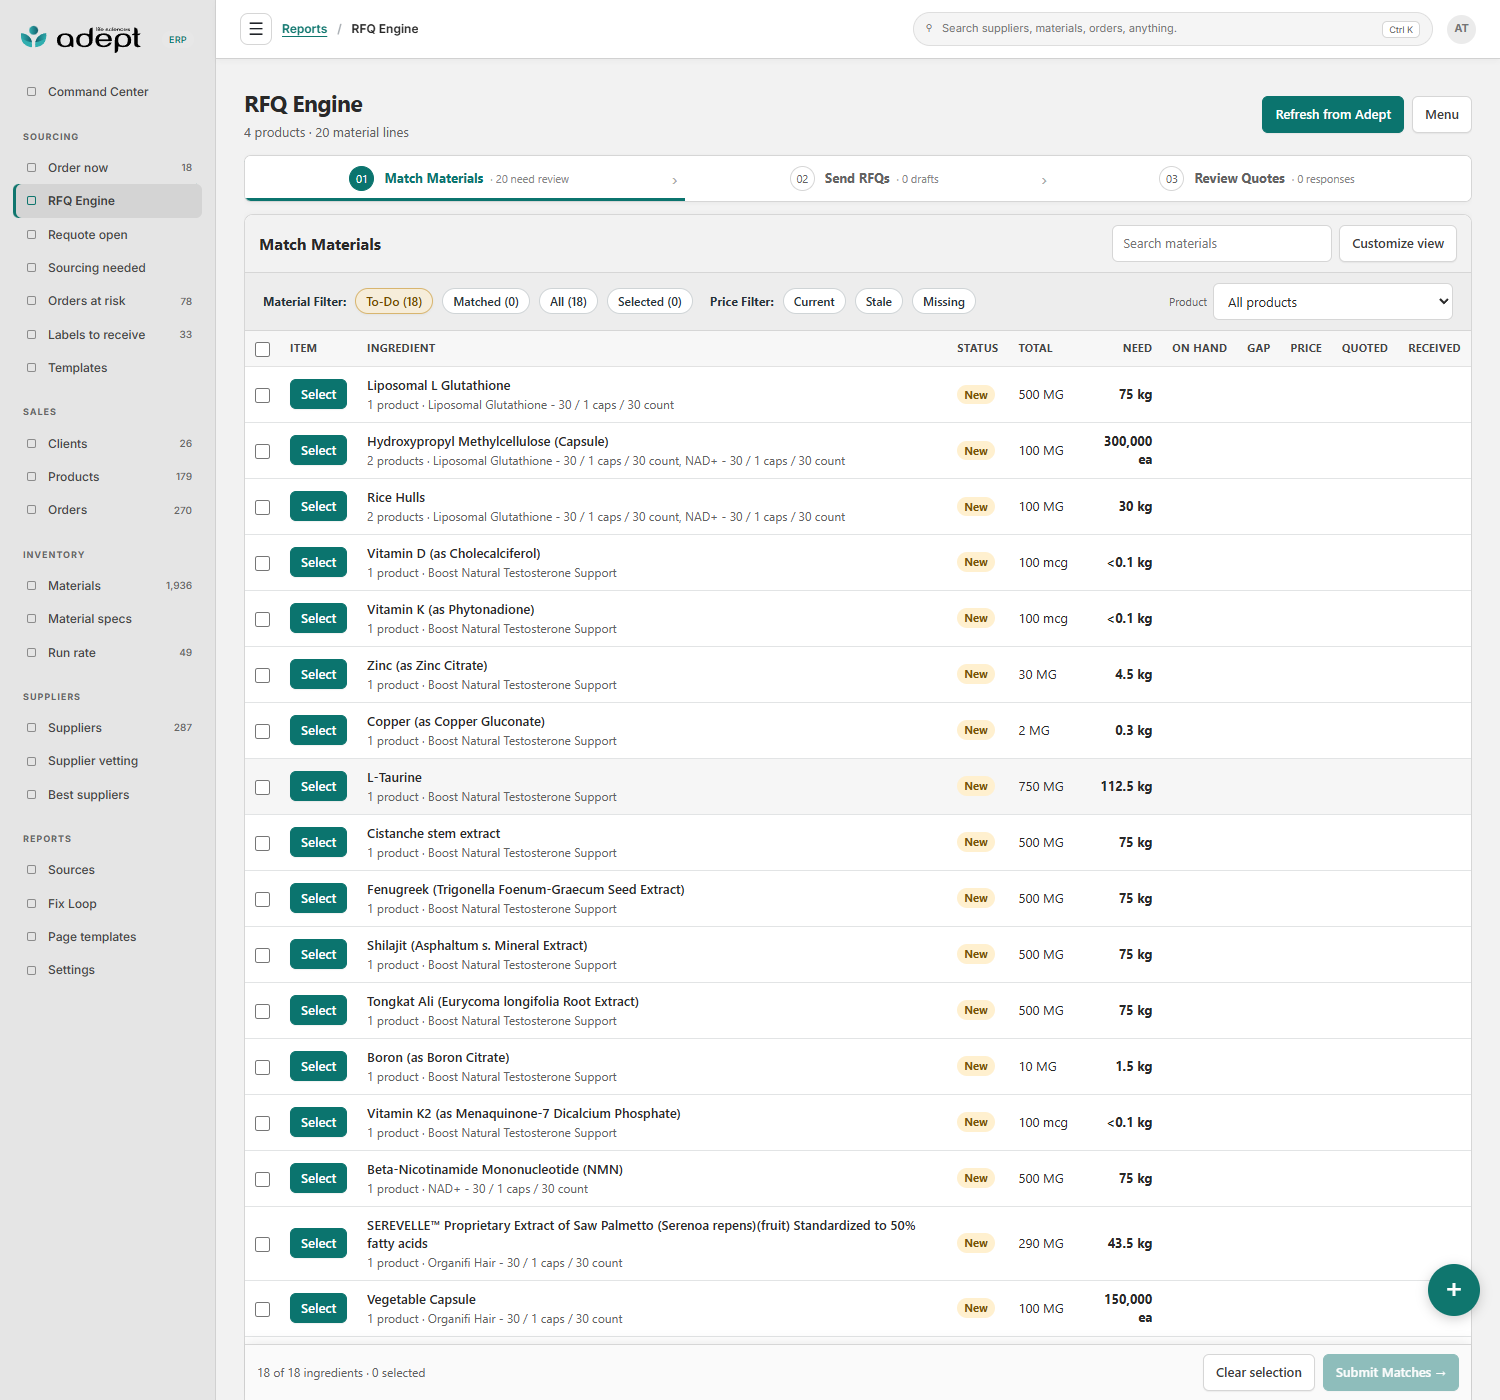This screenshot has height=1400, width=1500.
Task: Click the Submit Matches button
Action: pos(1390,1373)
